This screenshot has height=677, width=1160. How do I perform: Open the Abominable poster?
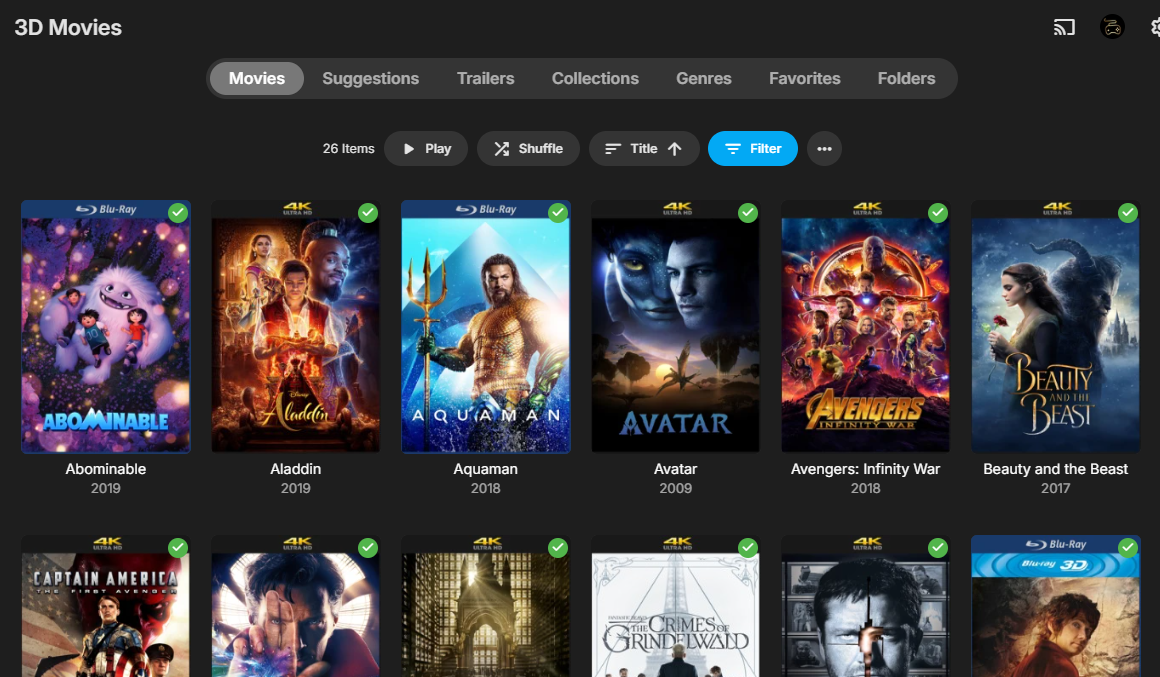(x=106, y=326)
